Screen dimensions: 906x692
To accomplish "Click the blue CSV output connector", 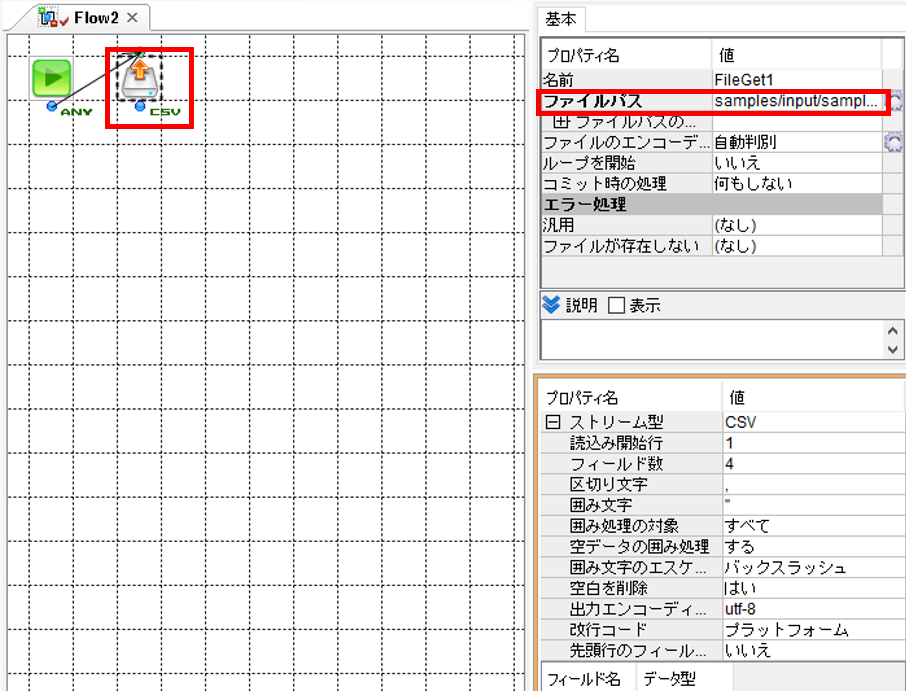I will click(140, 106).
